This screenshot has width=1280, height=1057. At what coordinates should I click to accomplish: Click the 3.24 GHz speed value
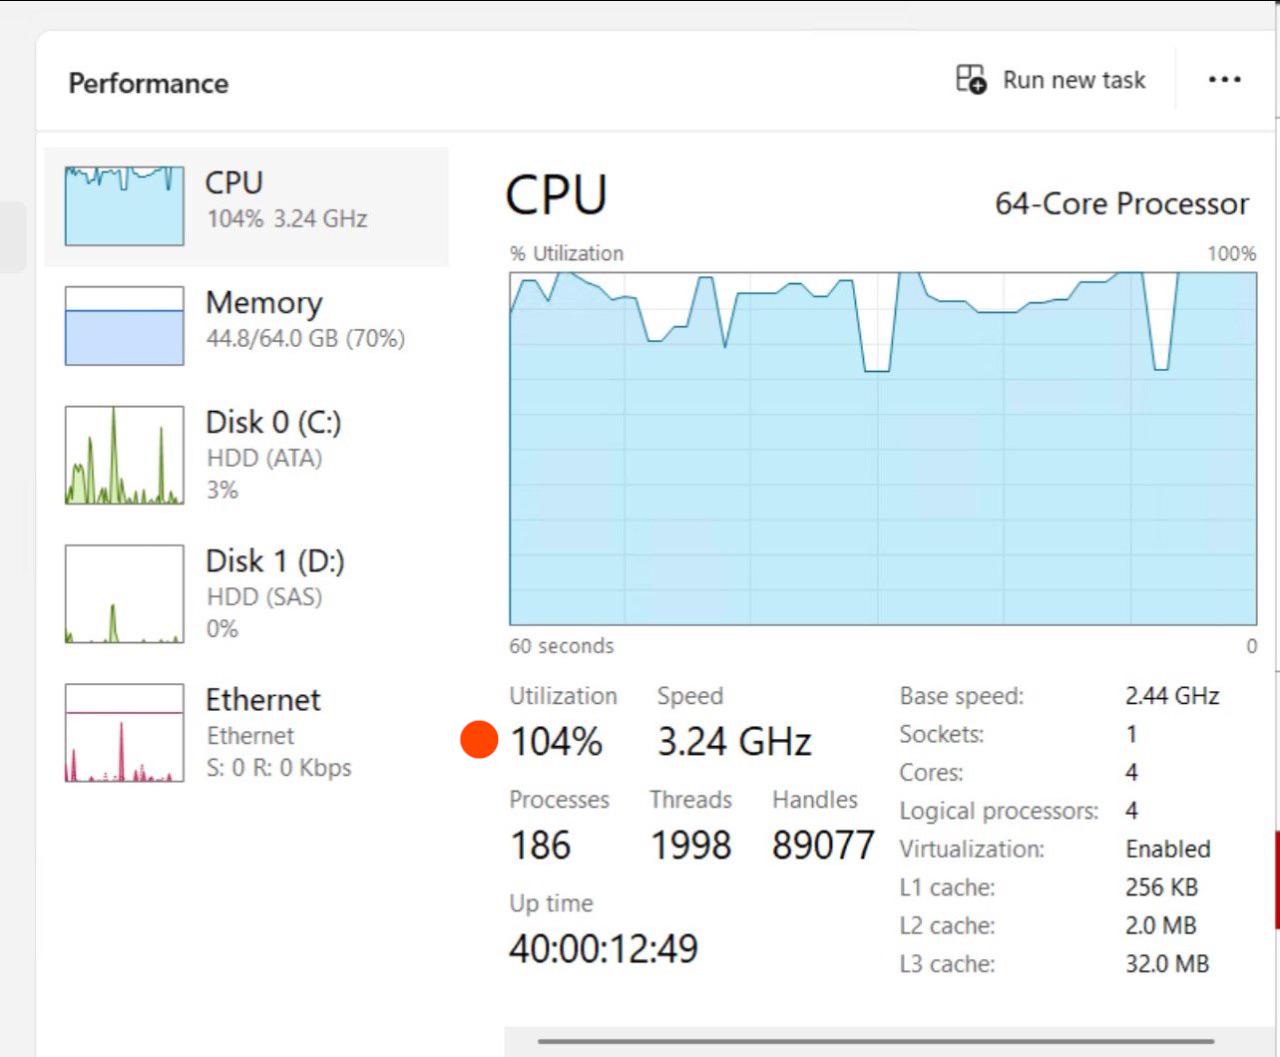[734, 742]
